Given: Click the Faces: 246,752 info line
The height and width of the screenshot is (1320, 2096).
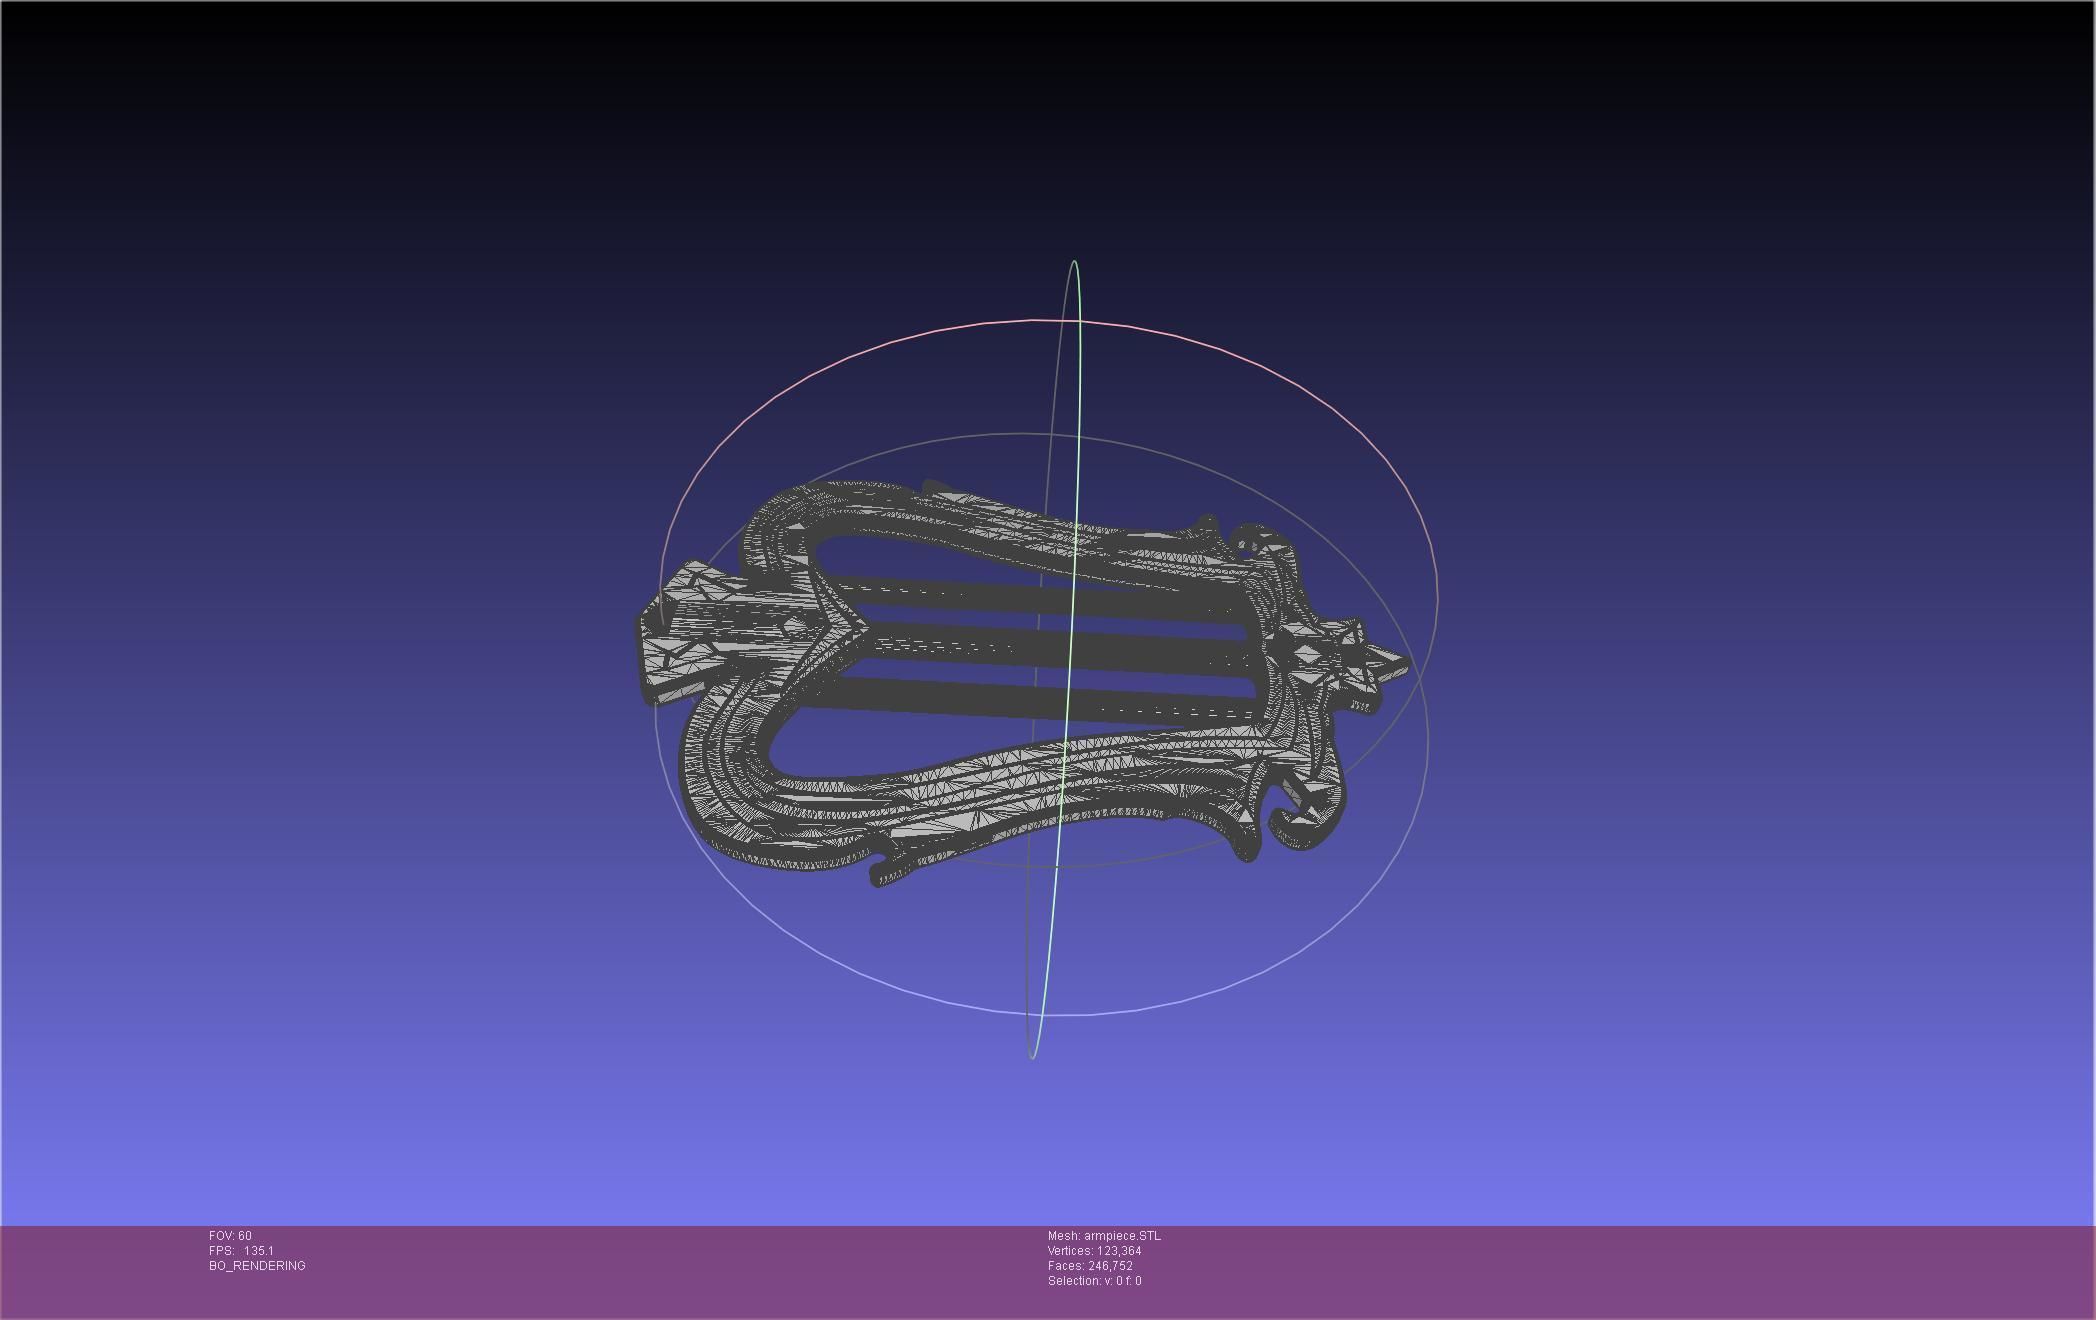Looking at the screenshot, I should (x=1090, y=1266).
